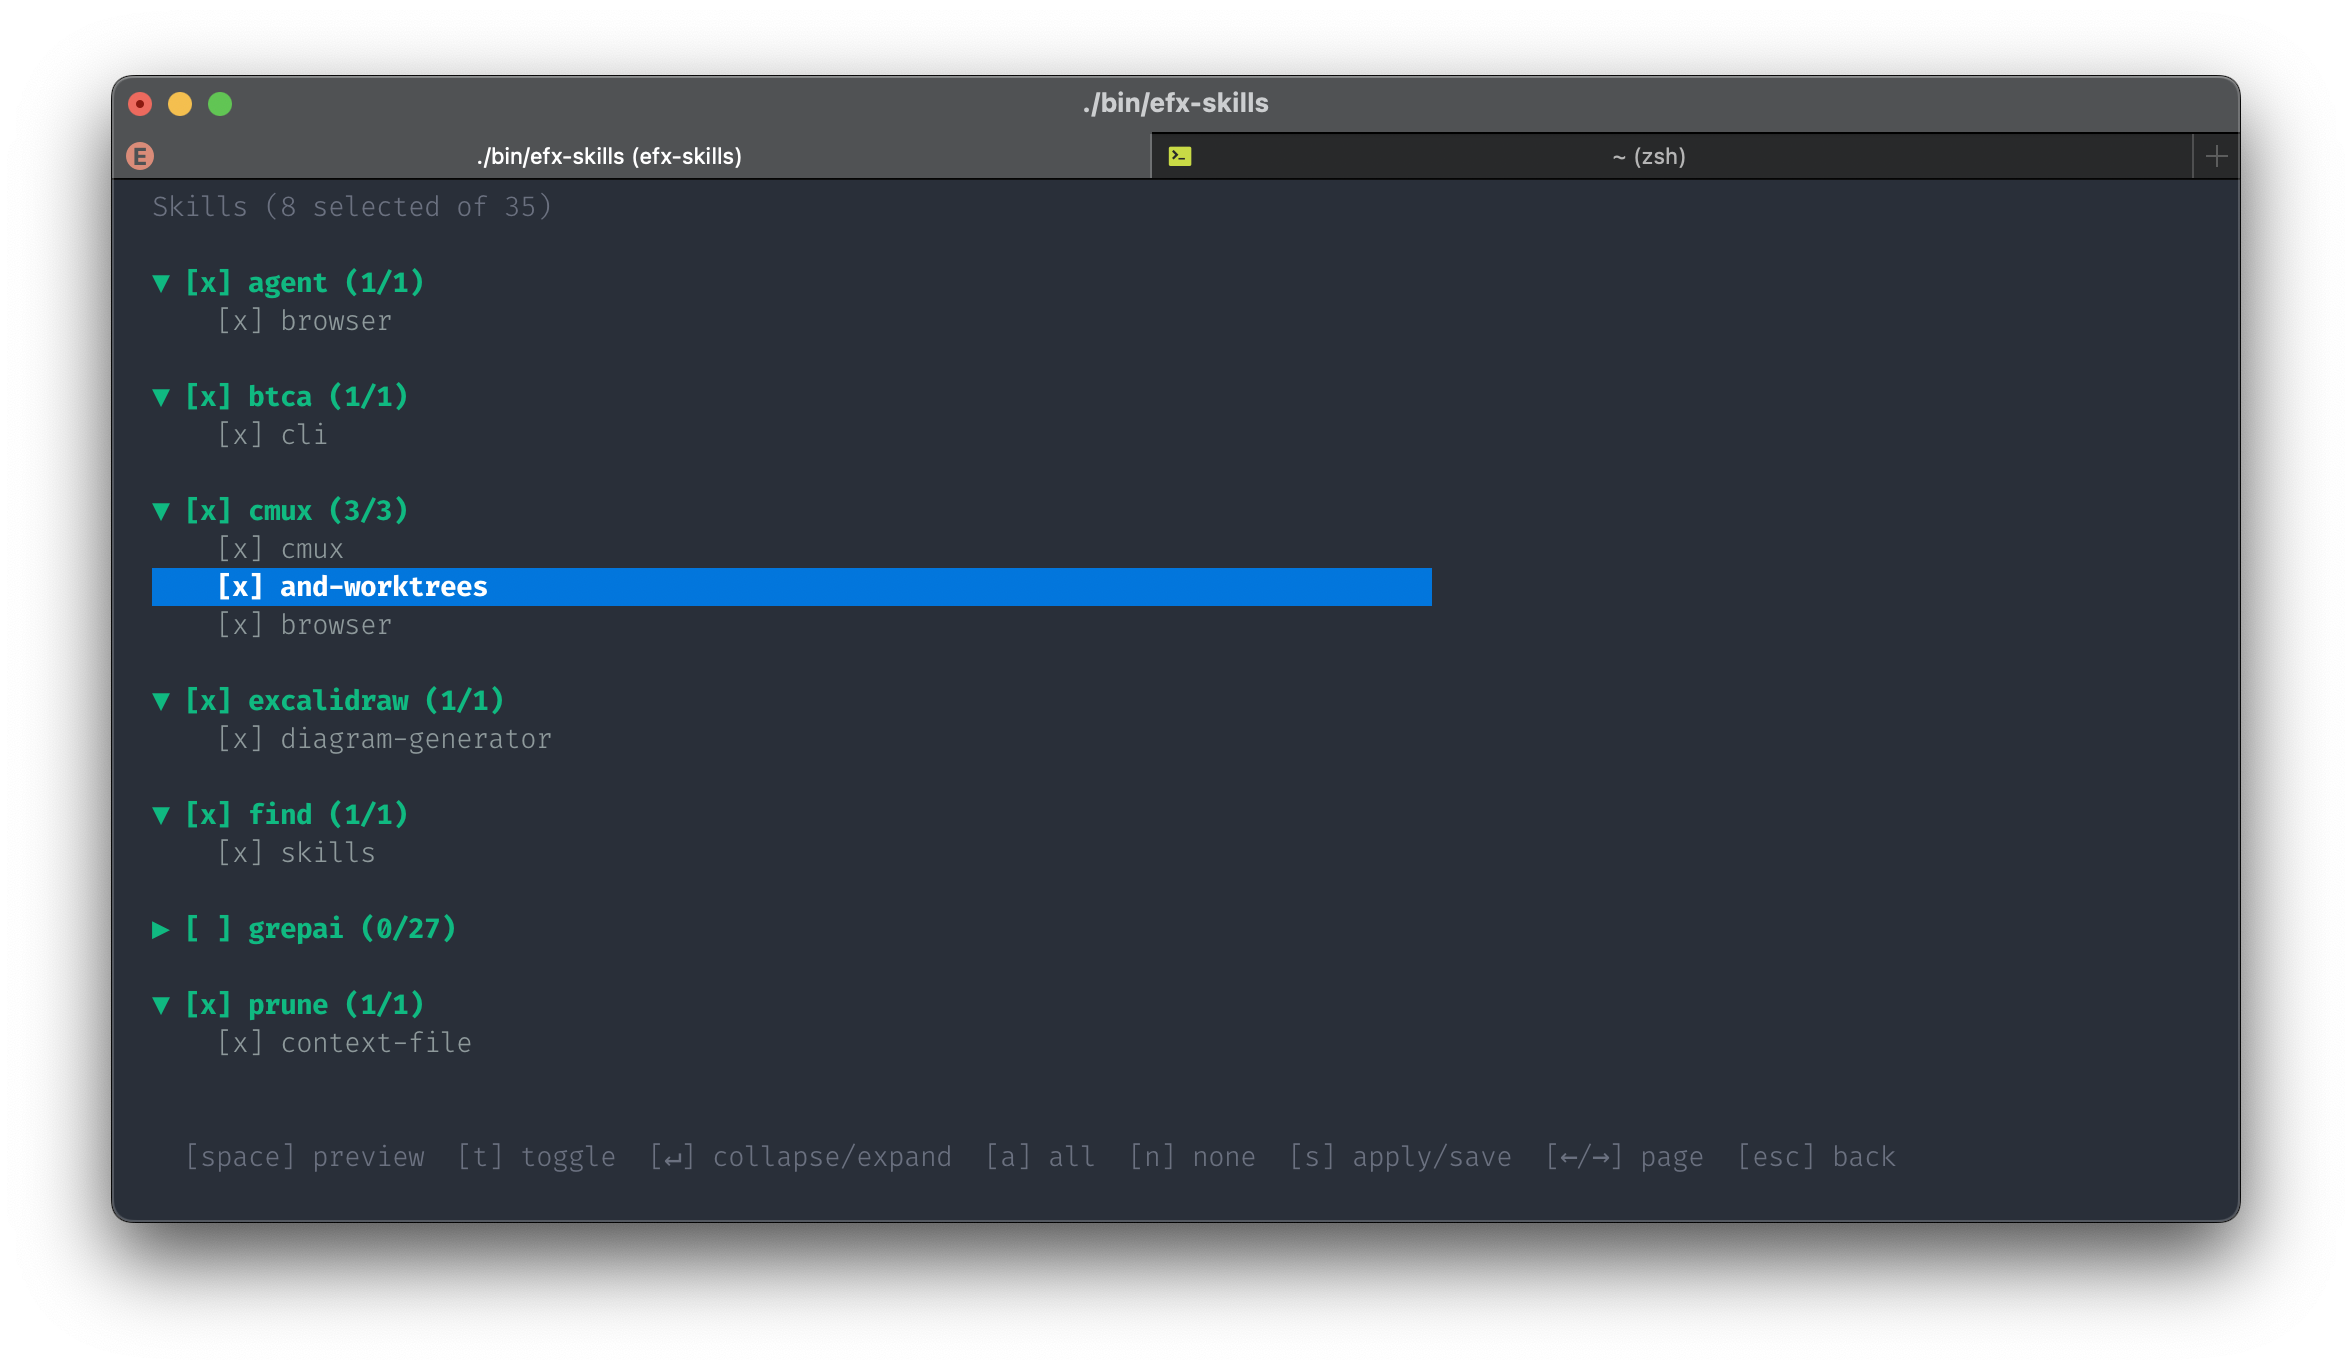Select the ./bin/efx-skills (efx-skills) tab
The image size is (2352, 1370).
coord(609,156)
